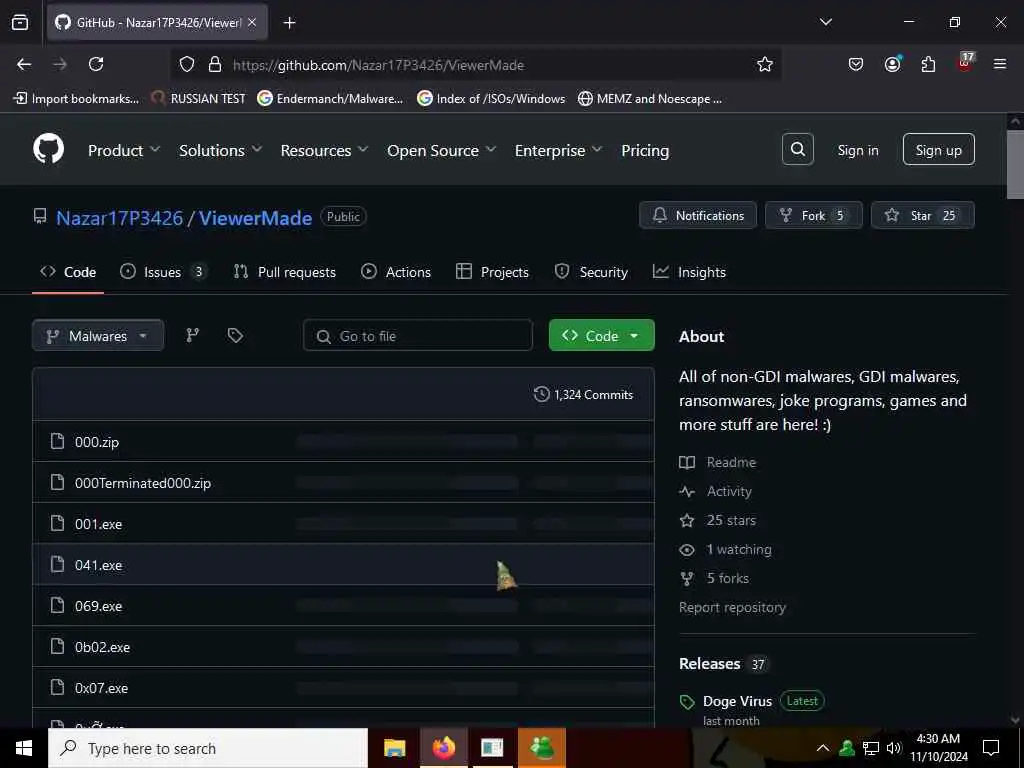Star the repository with Star button
1024x768 pixels.
(x=923, y=216)
